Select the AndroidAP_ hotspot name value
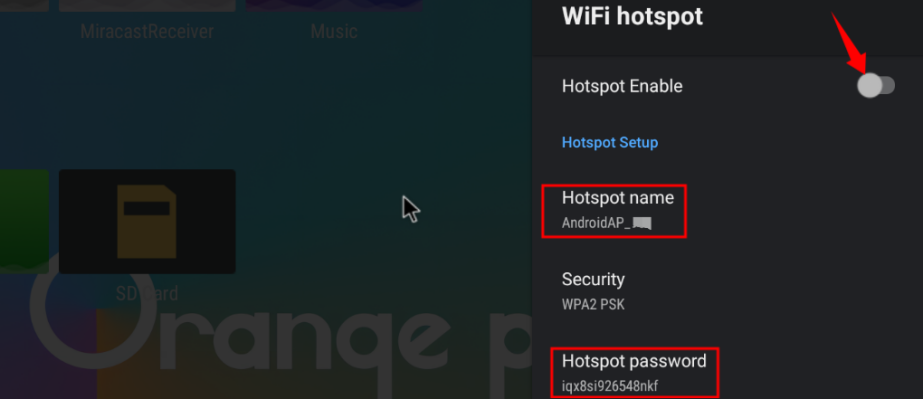Image resolution: width=923 pixels, height=399 pixels. tap(606, 223)
